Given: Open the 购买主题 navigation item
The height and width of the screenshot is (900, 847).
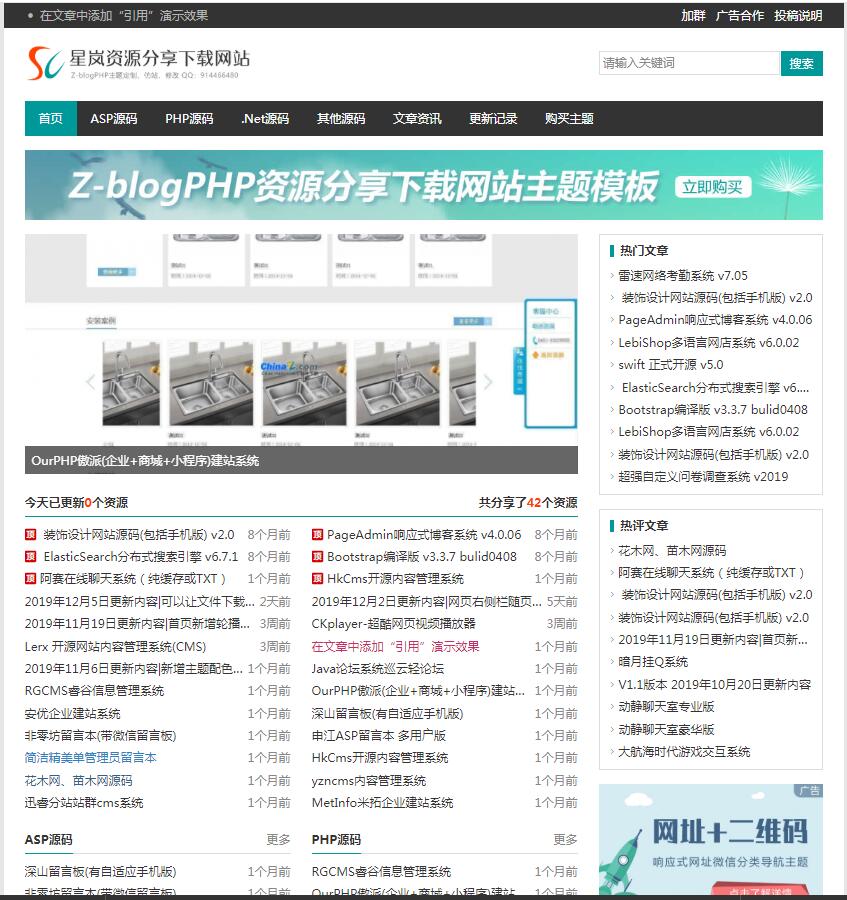Looking at the screenshot, I should point(569,118).
